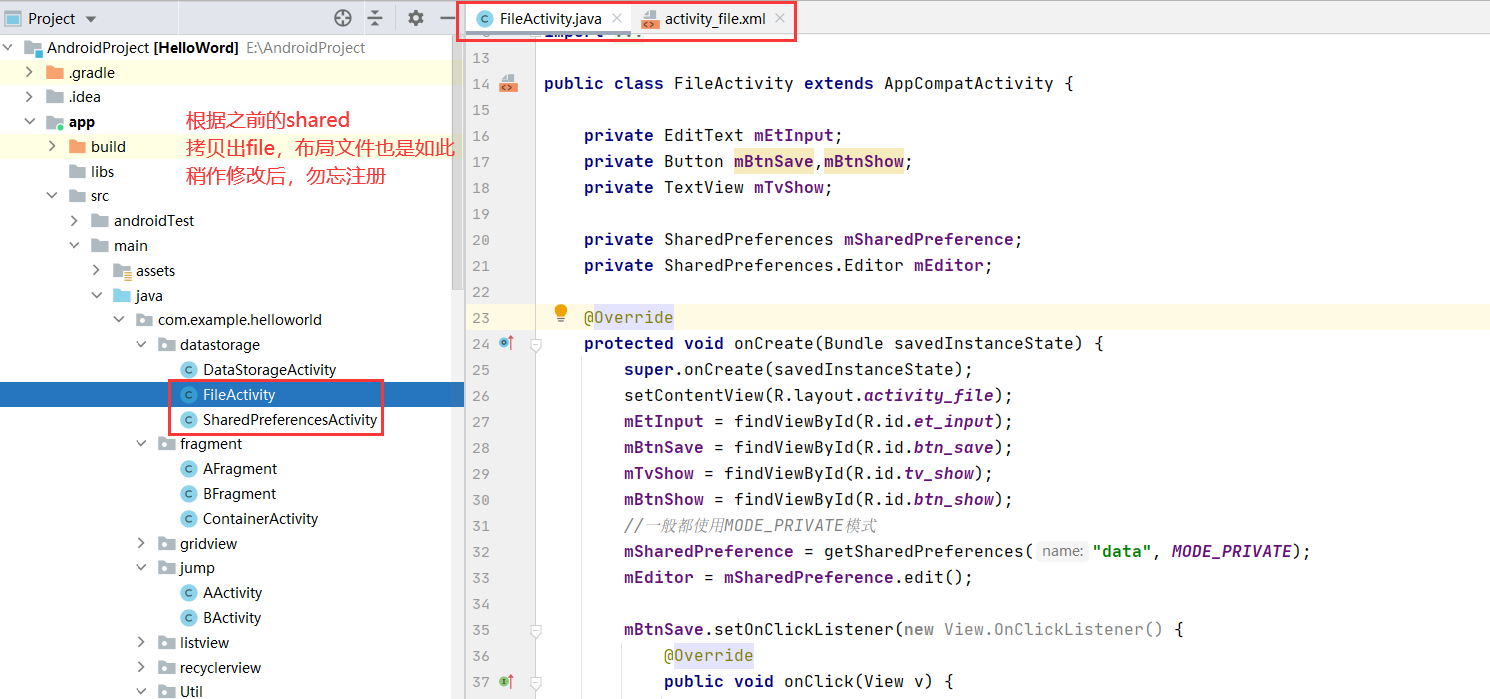Close the FileActivity.java tab

(616, 19)
